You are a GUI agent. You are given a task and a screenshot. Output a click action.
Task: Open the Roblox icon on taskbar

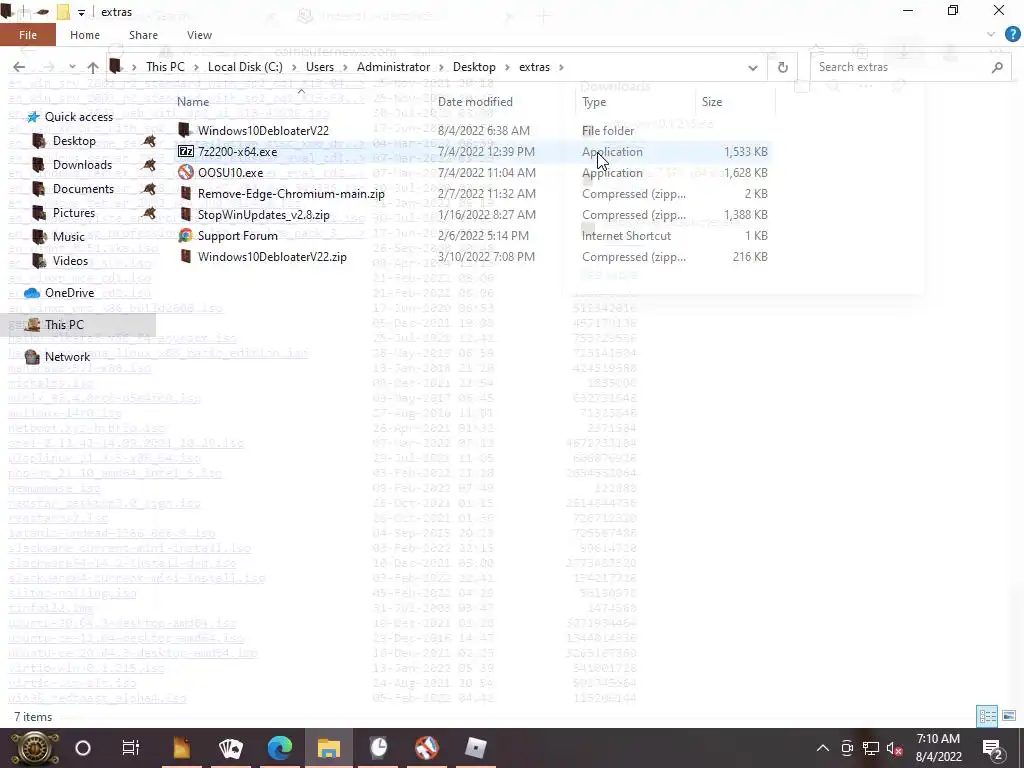click(475, 748)
